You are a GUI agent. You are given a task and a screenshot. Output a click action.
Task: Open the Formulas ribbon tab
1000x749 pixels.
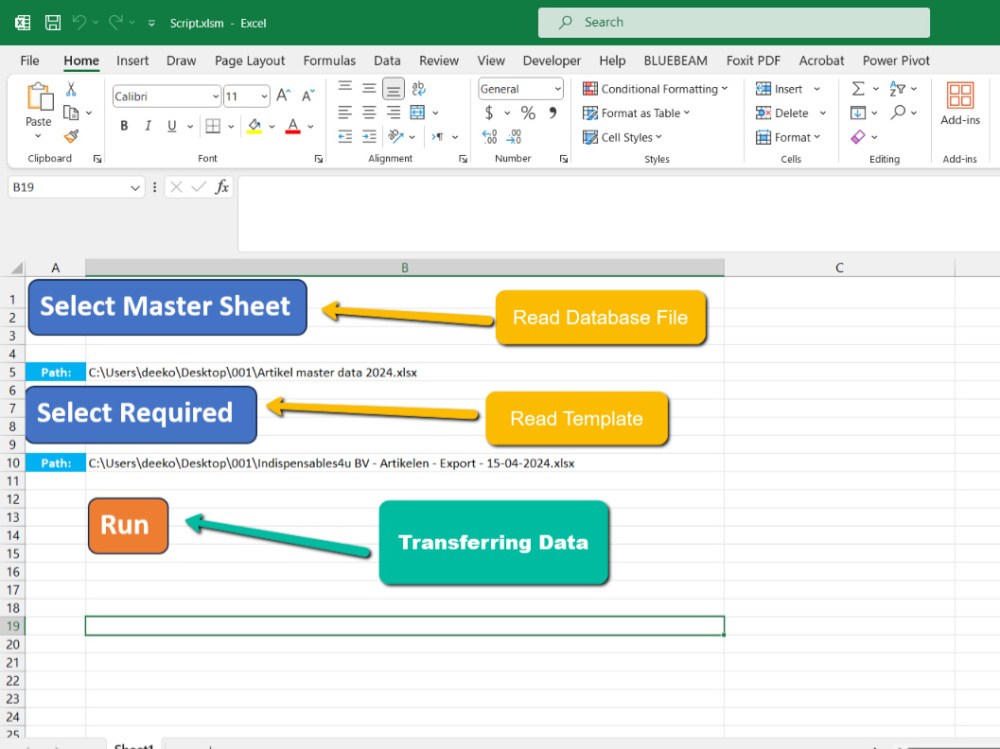pos(329,60)
